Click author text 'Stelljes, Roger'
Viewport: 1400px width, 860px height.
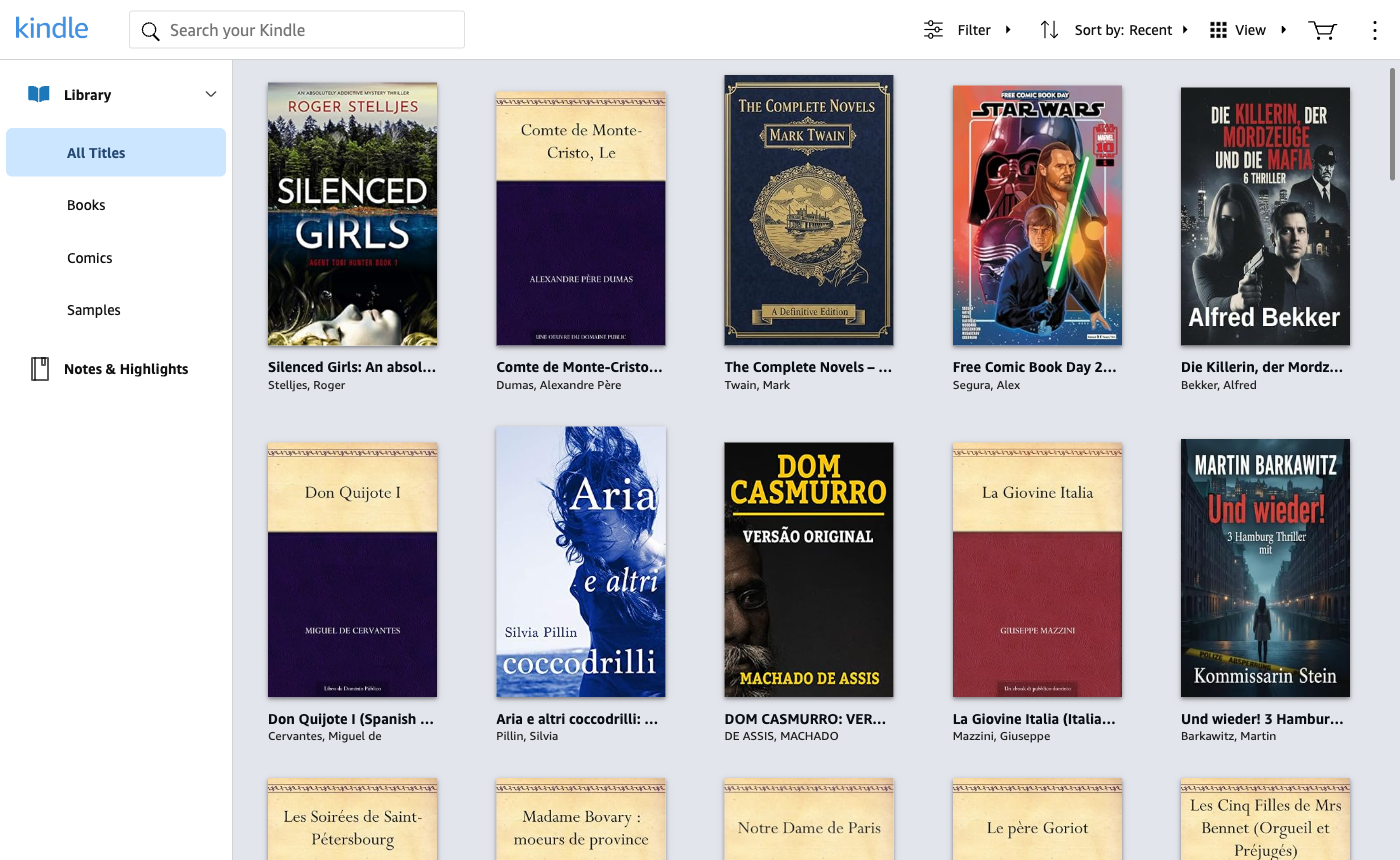coord(307,385)
